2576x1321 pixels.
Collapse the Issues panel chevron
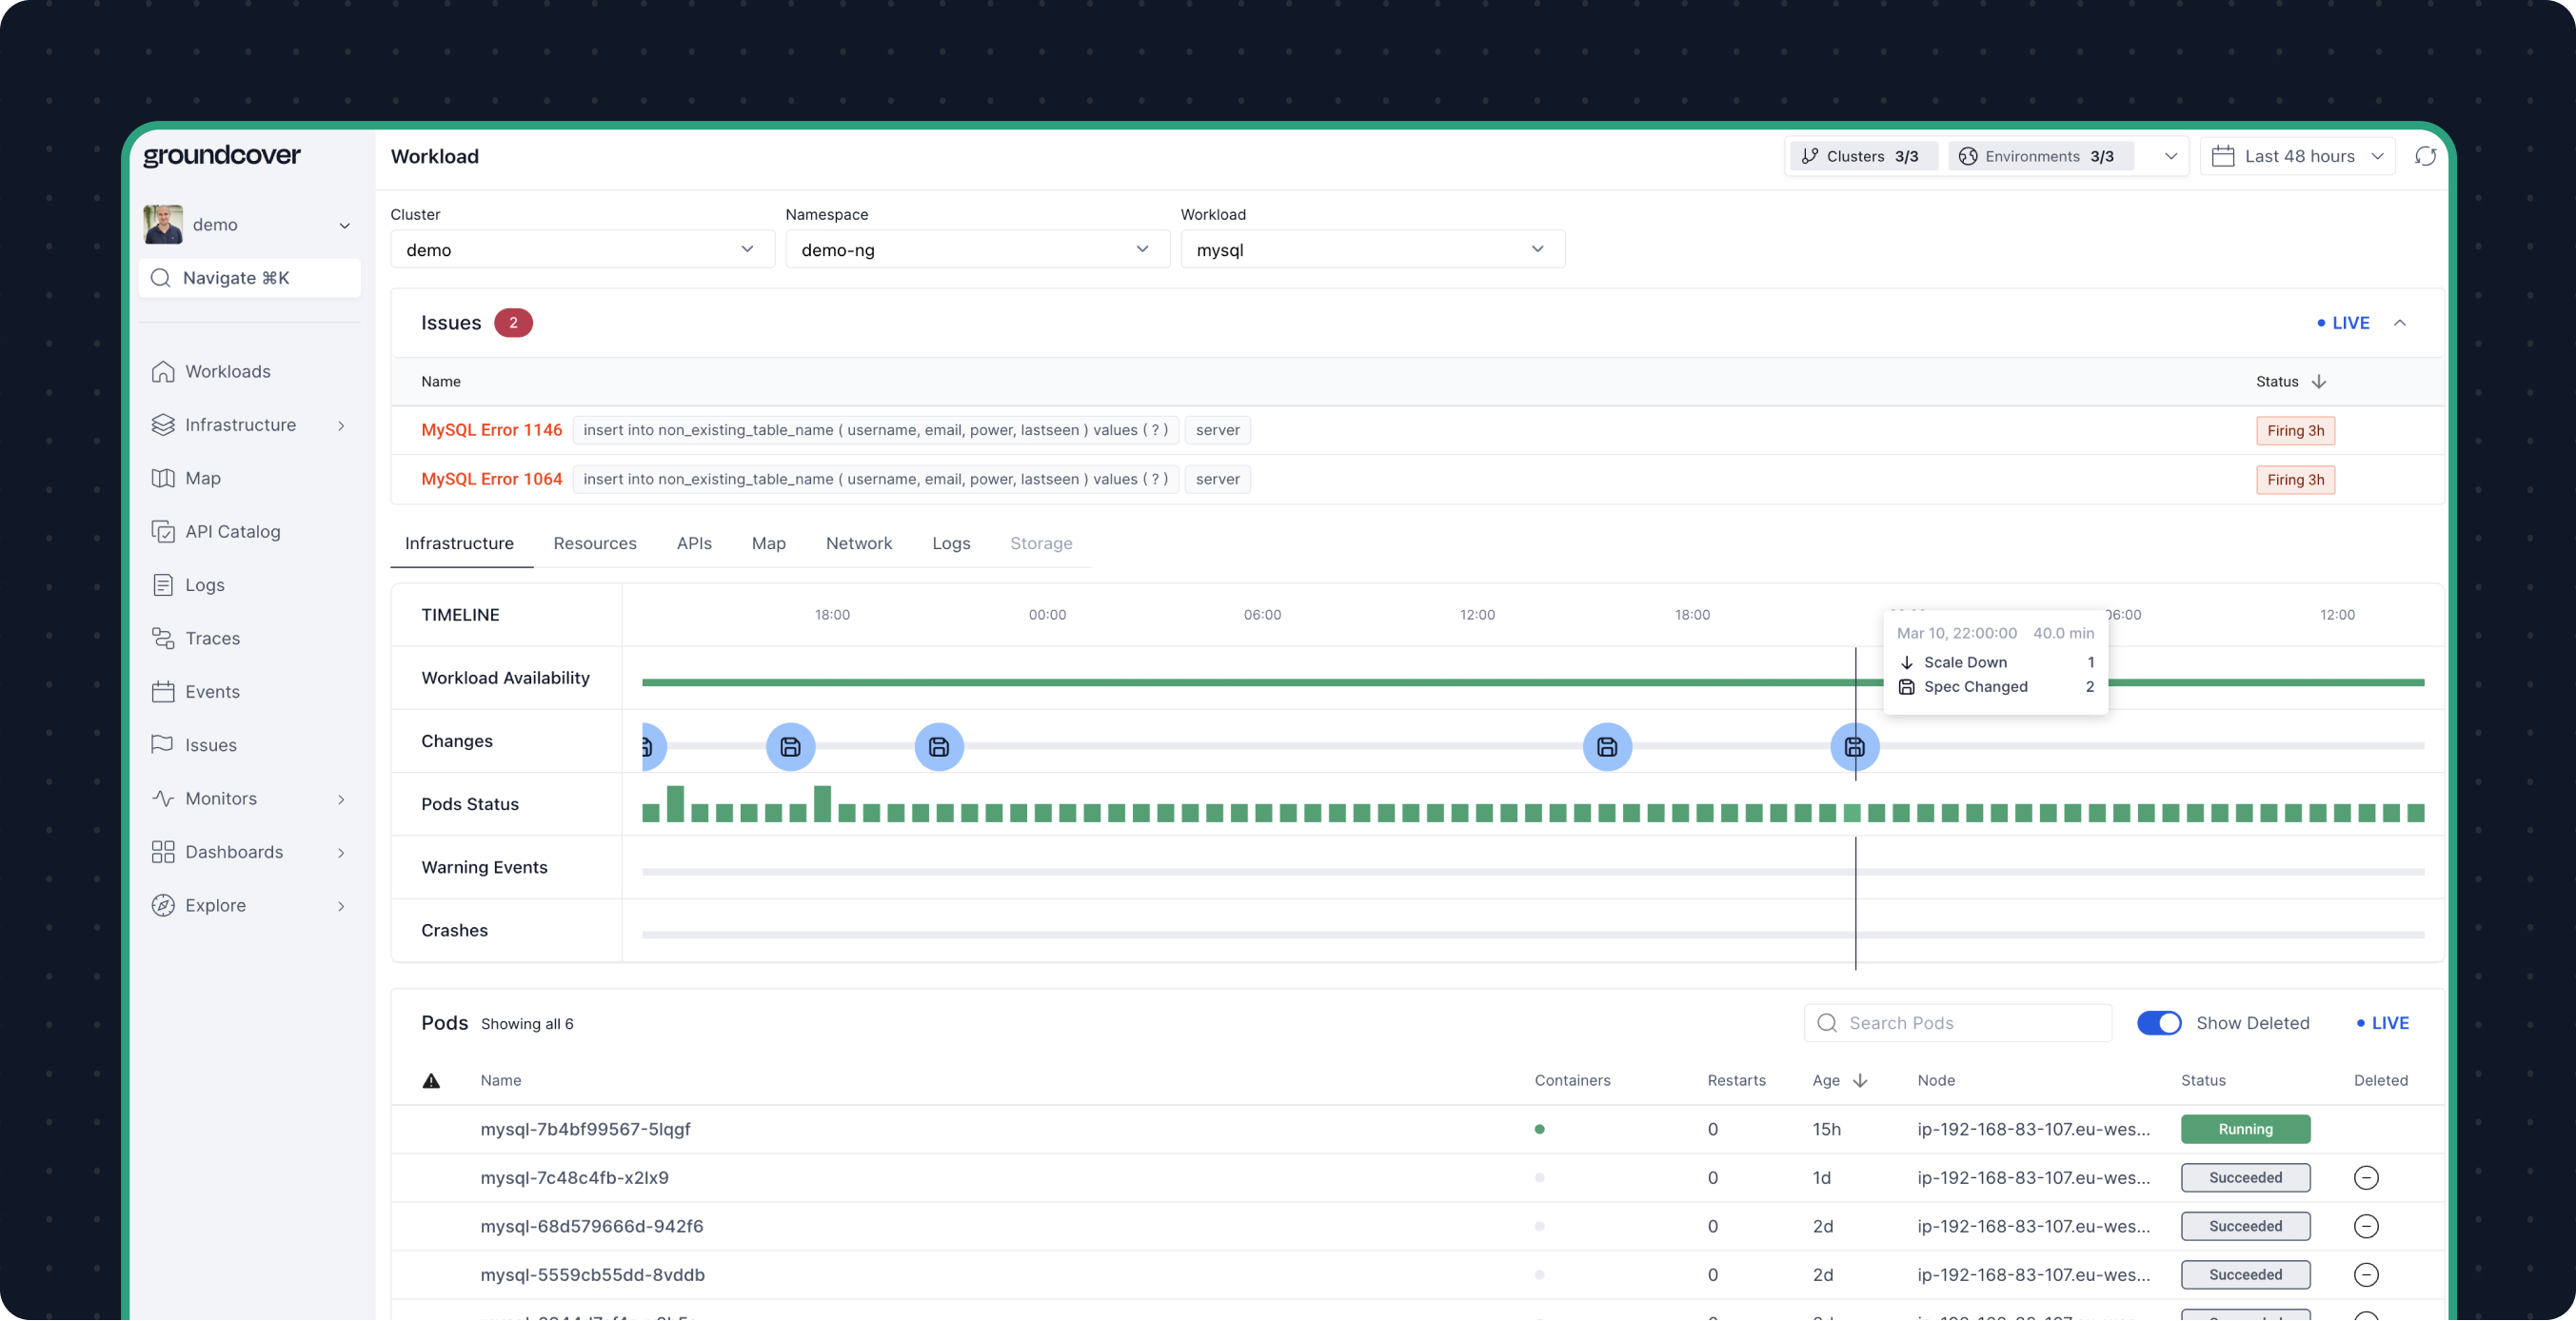[2399, 322]
